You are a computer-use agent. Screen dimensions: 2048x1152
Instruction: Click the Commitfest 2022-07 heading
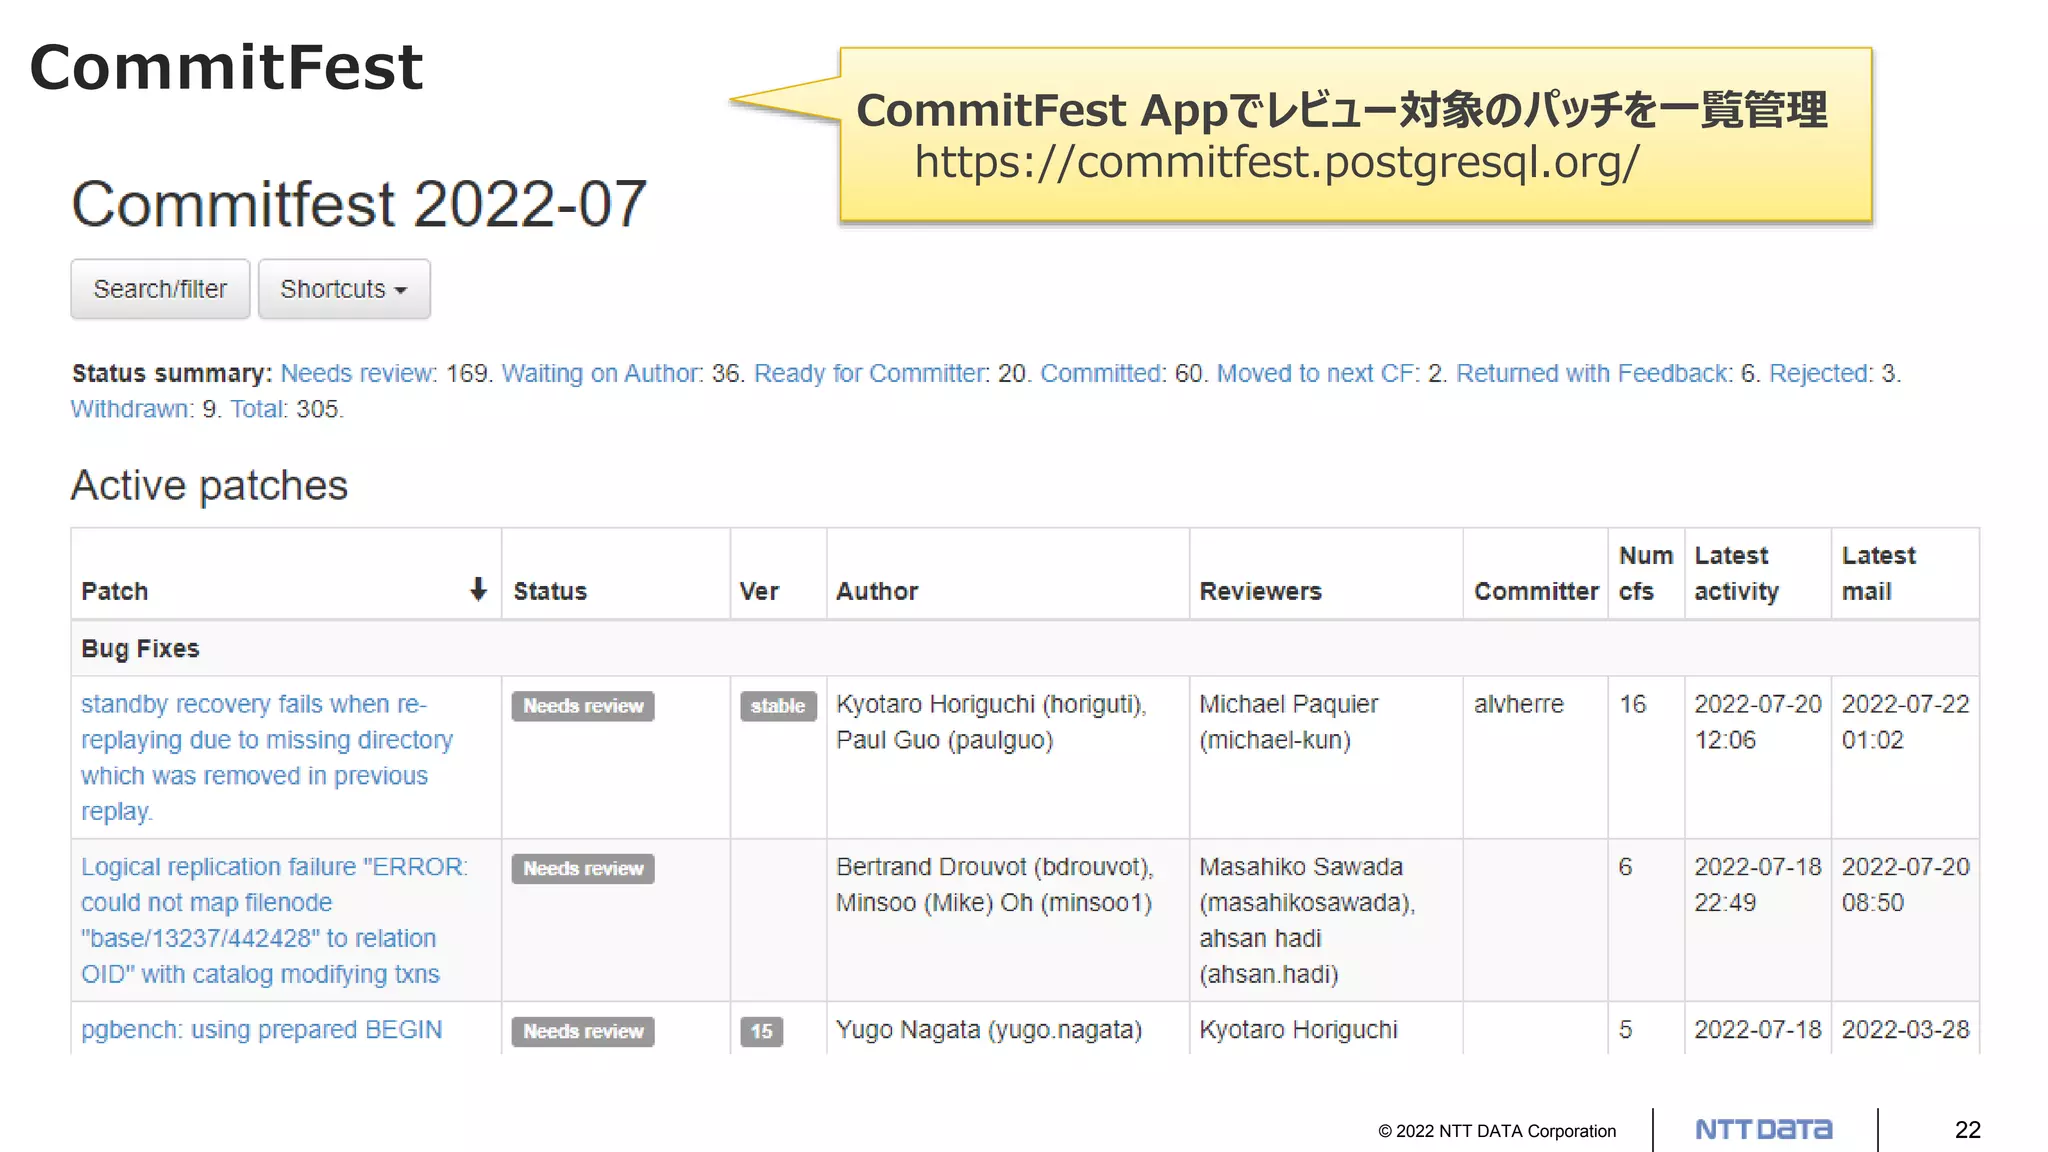pyautogui.click(x=359, y=204)
